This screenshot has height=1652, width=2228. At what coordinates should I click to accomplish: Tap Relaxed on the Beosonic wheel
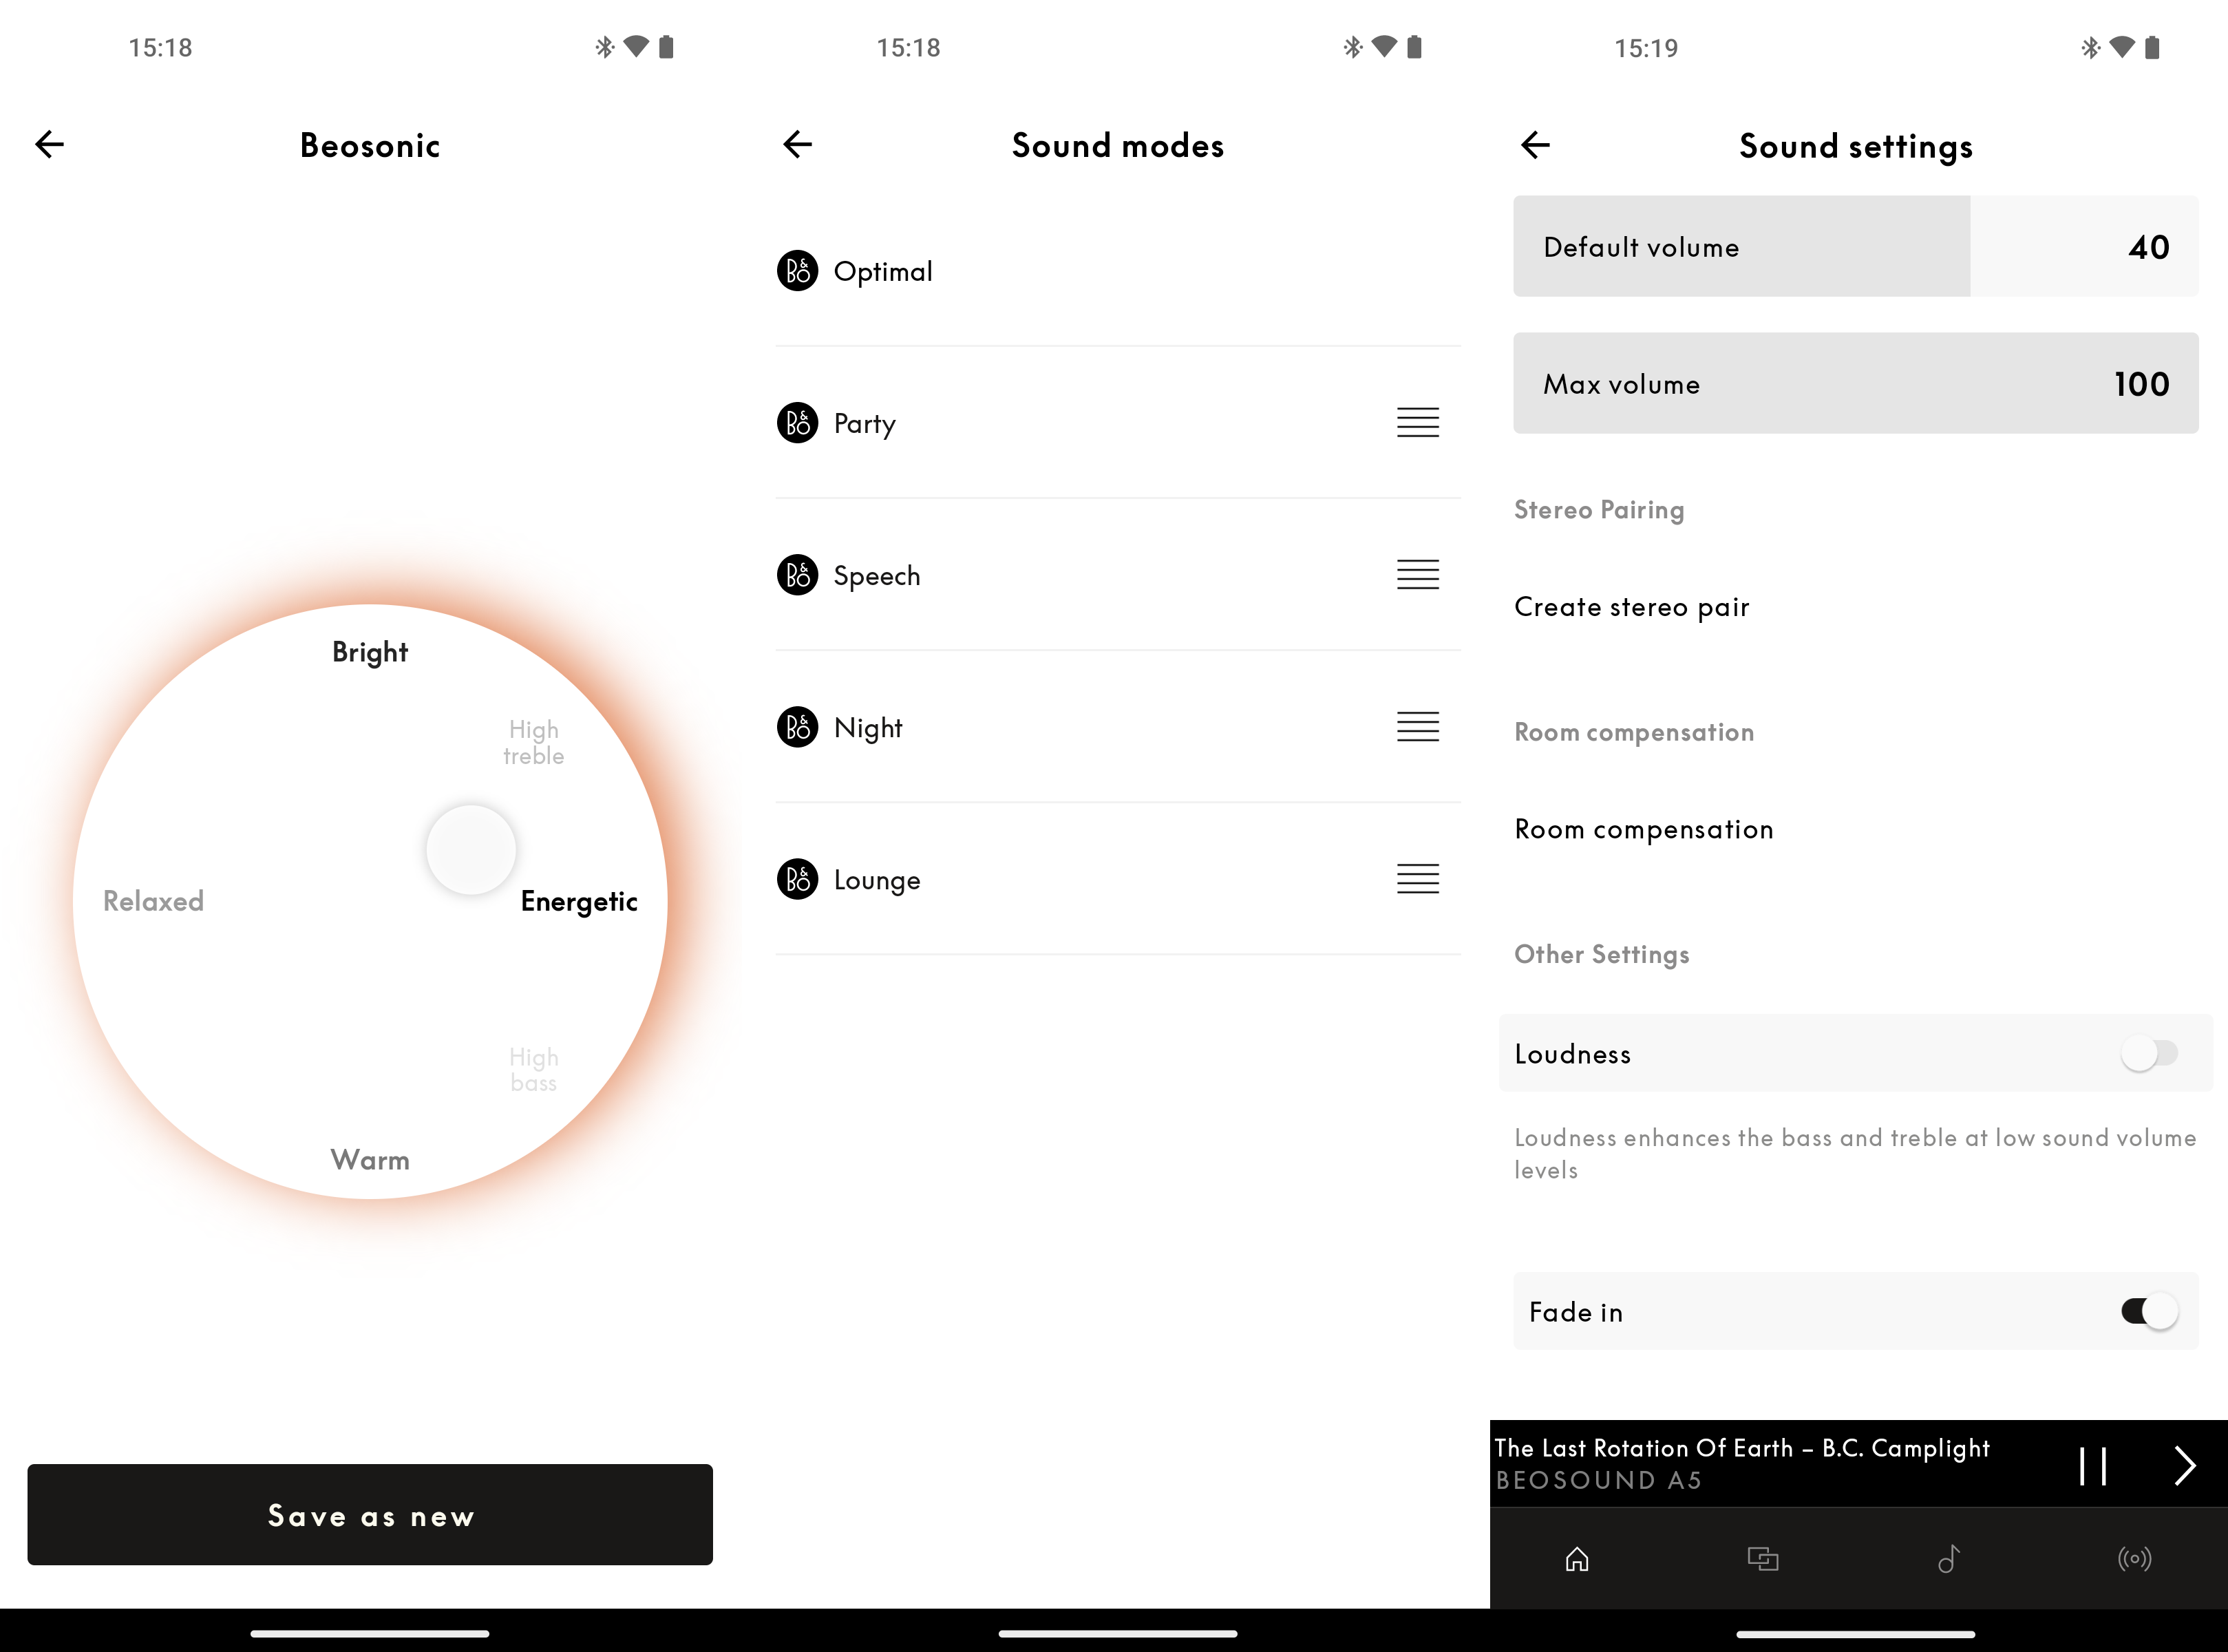point(154,901)
